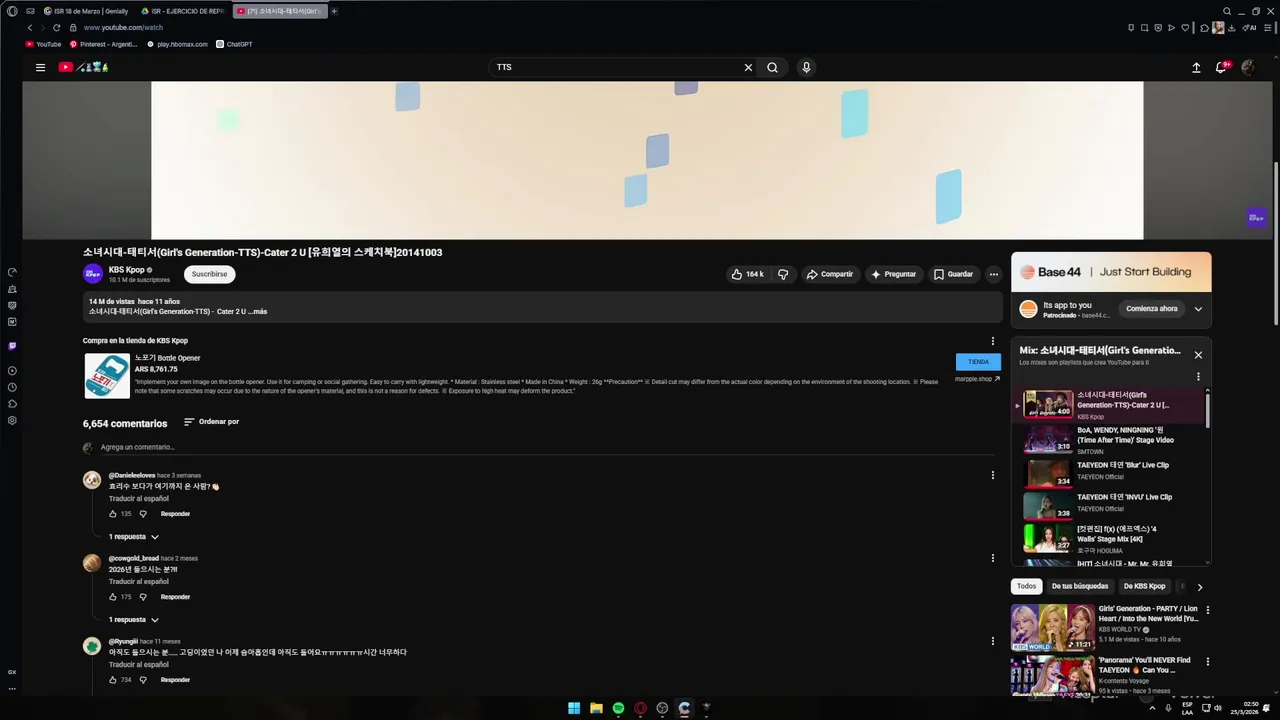Expand 1 respuesta under @cowgold_bread comment
Viewport: 1280px width, 720px height.
[x=133, y=620]
